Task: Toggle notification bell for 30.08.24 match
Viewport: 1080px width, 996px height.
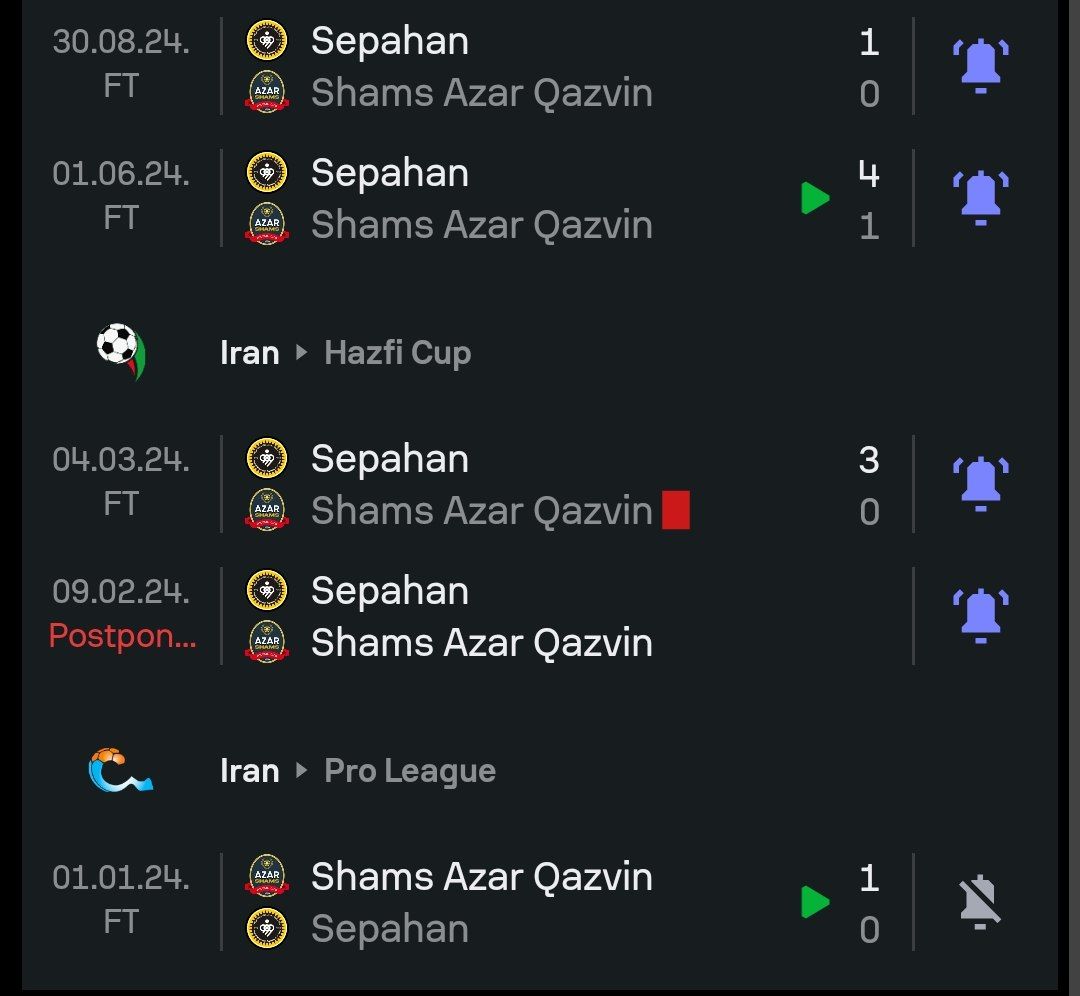Action: coord(980,65)
